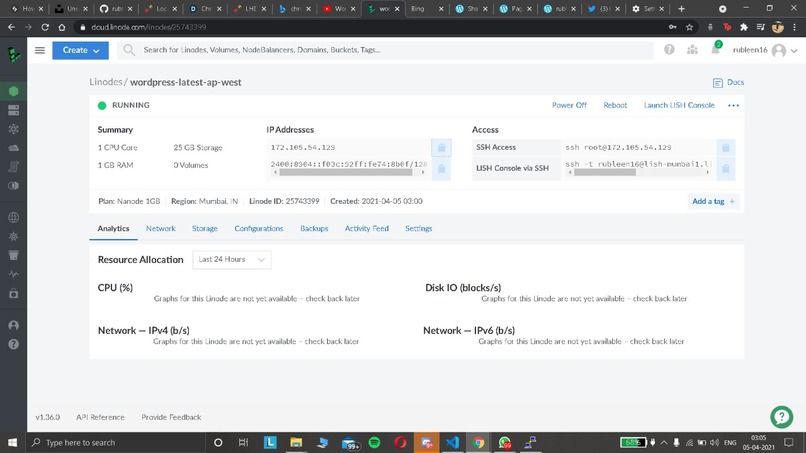Open the Last 24 Hours time range dropdown
The width and height of the screenshot is (806, 453).
point(232,260)
